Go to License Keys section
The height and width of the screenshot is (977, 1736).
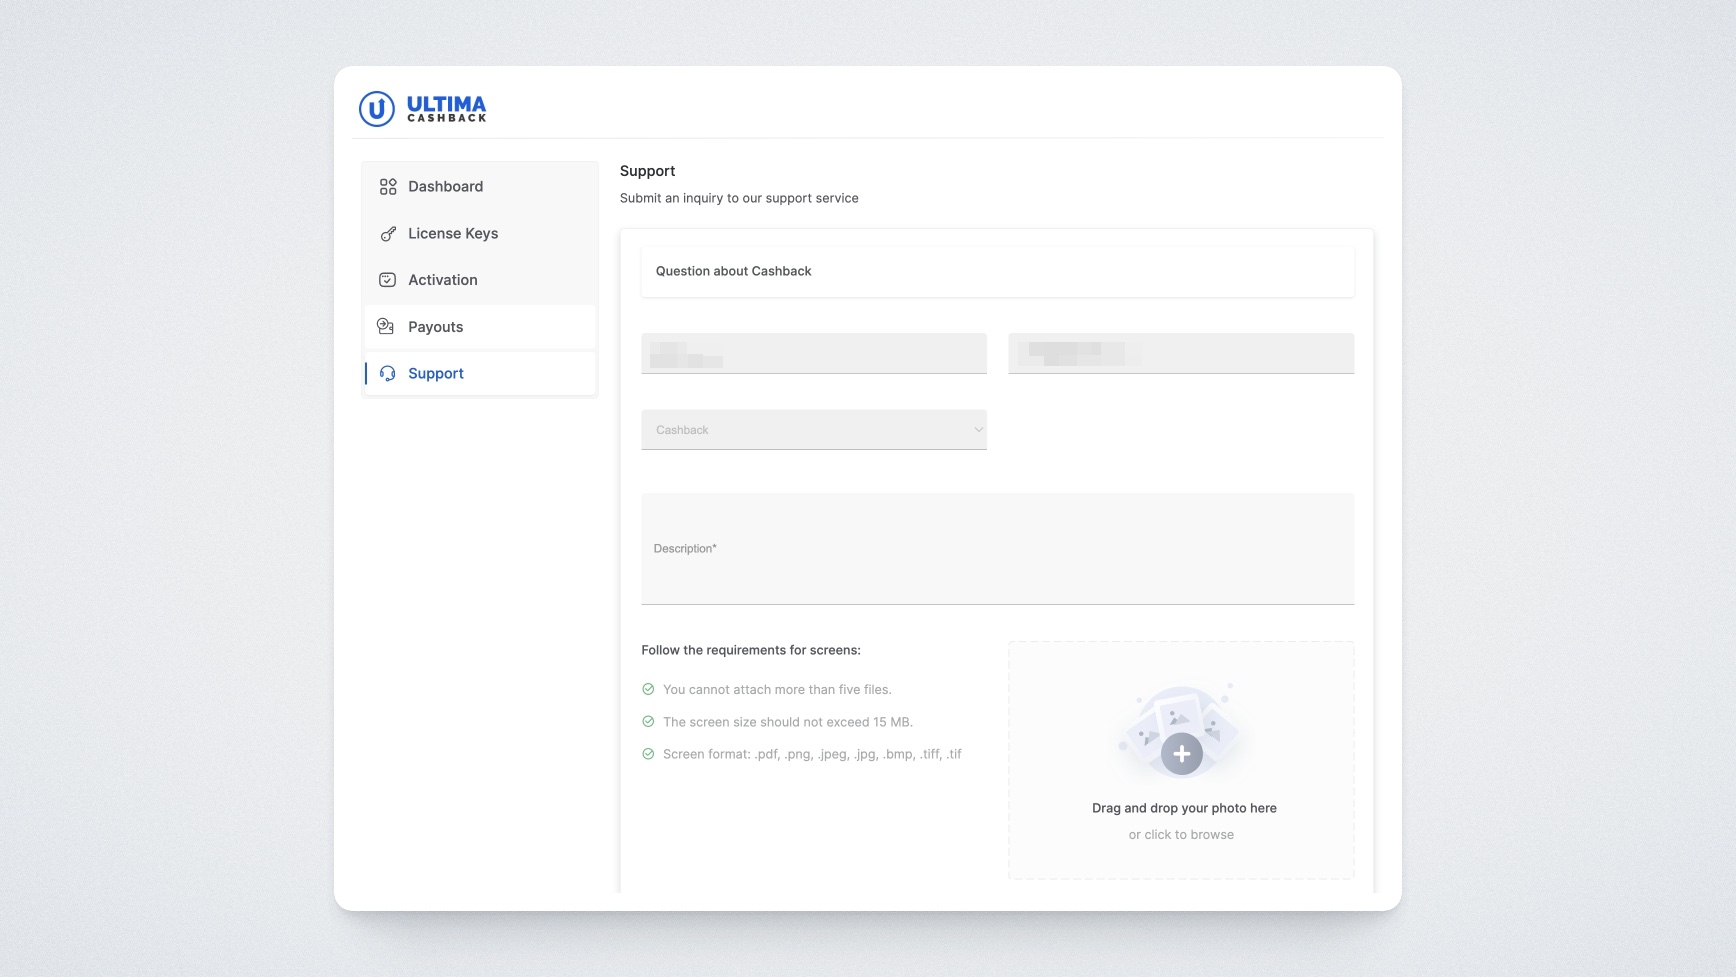pyautogui.click(x=452, y=234)
